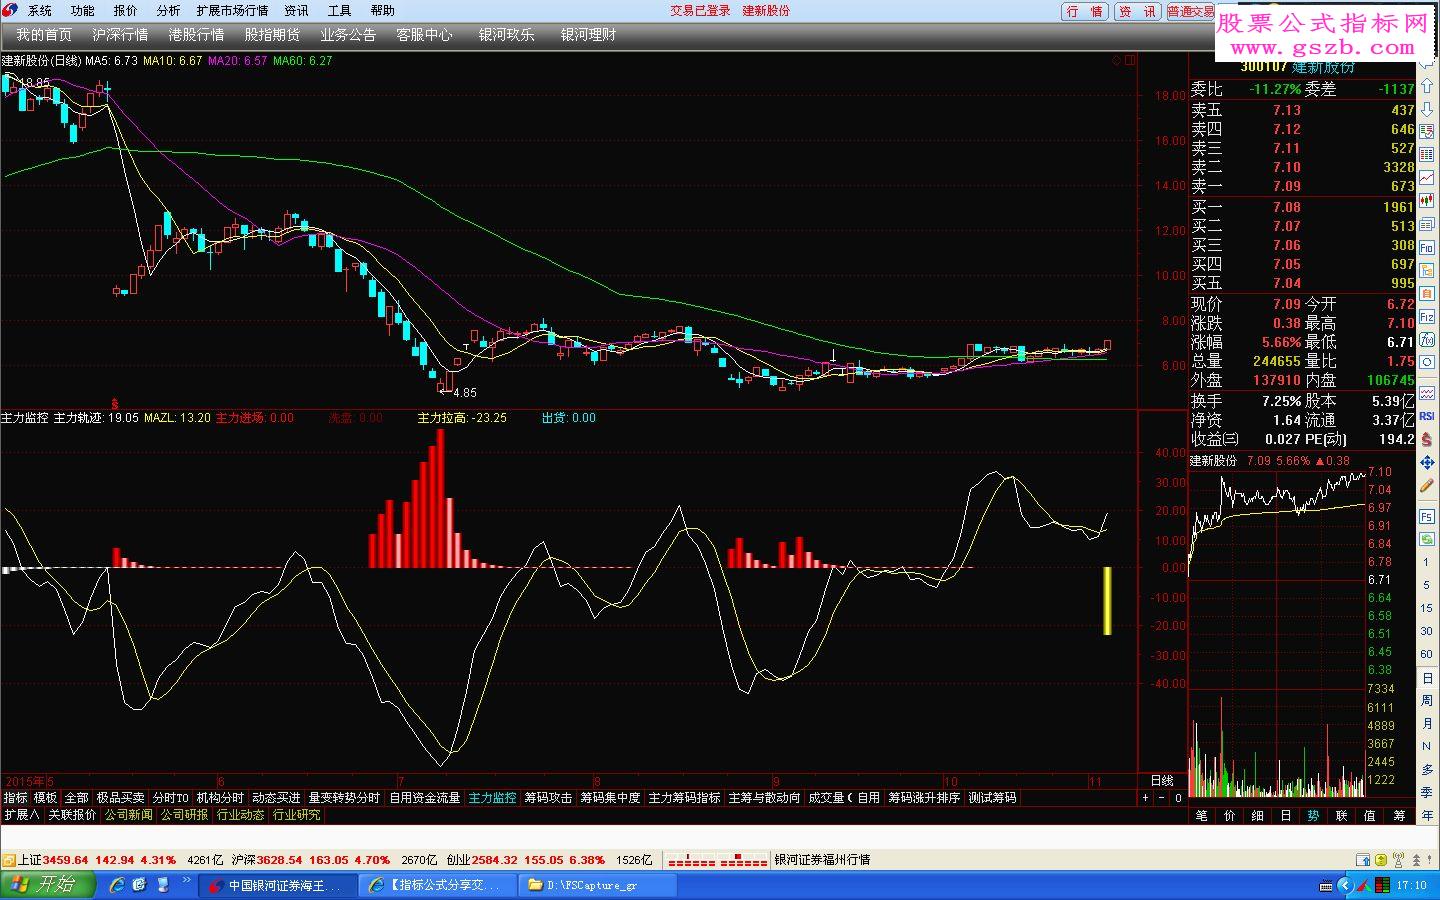Screen dimensions: 1440x900
Task: Select the 筹码攻击 indicator tab
Action: 549,798
